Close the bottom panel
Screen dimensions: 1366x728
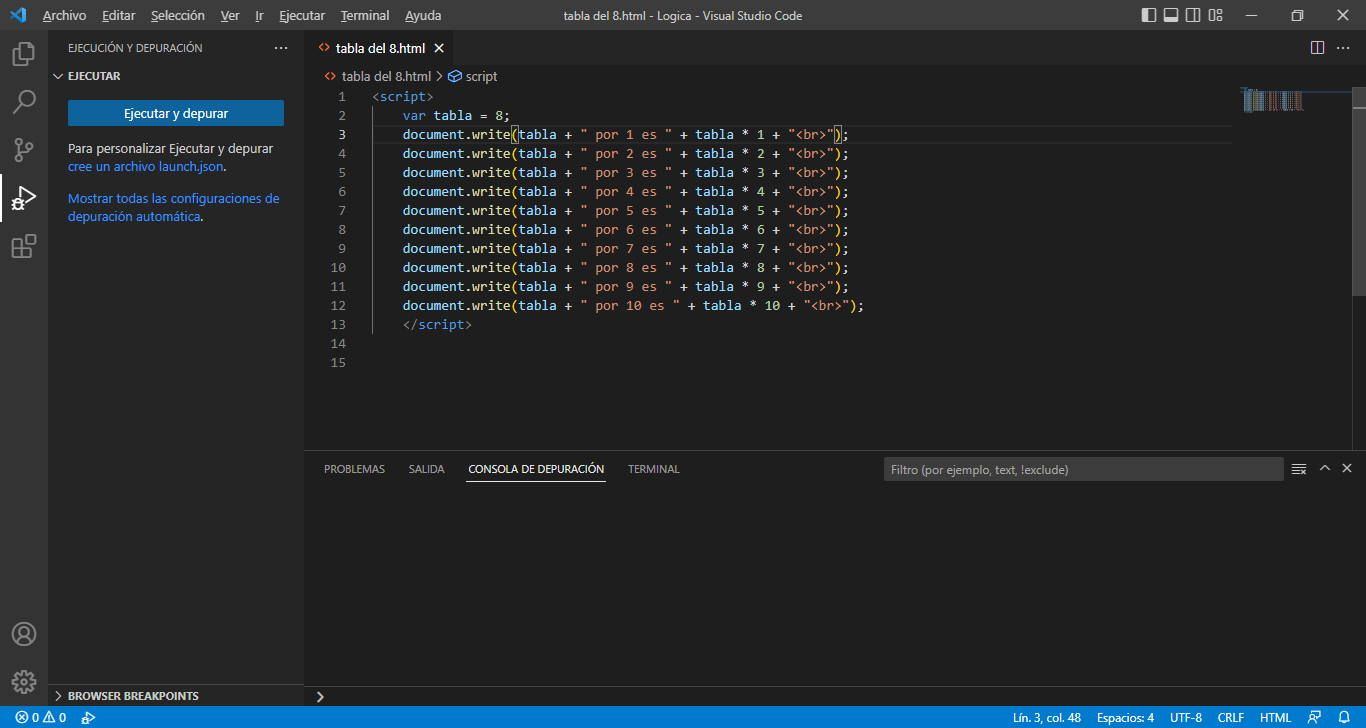click(x=1347, y=469)
